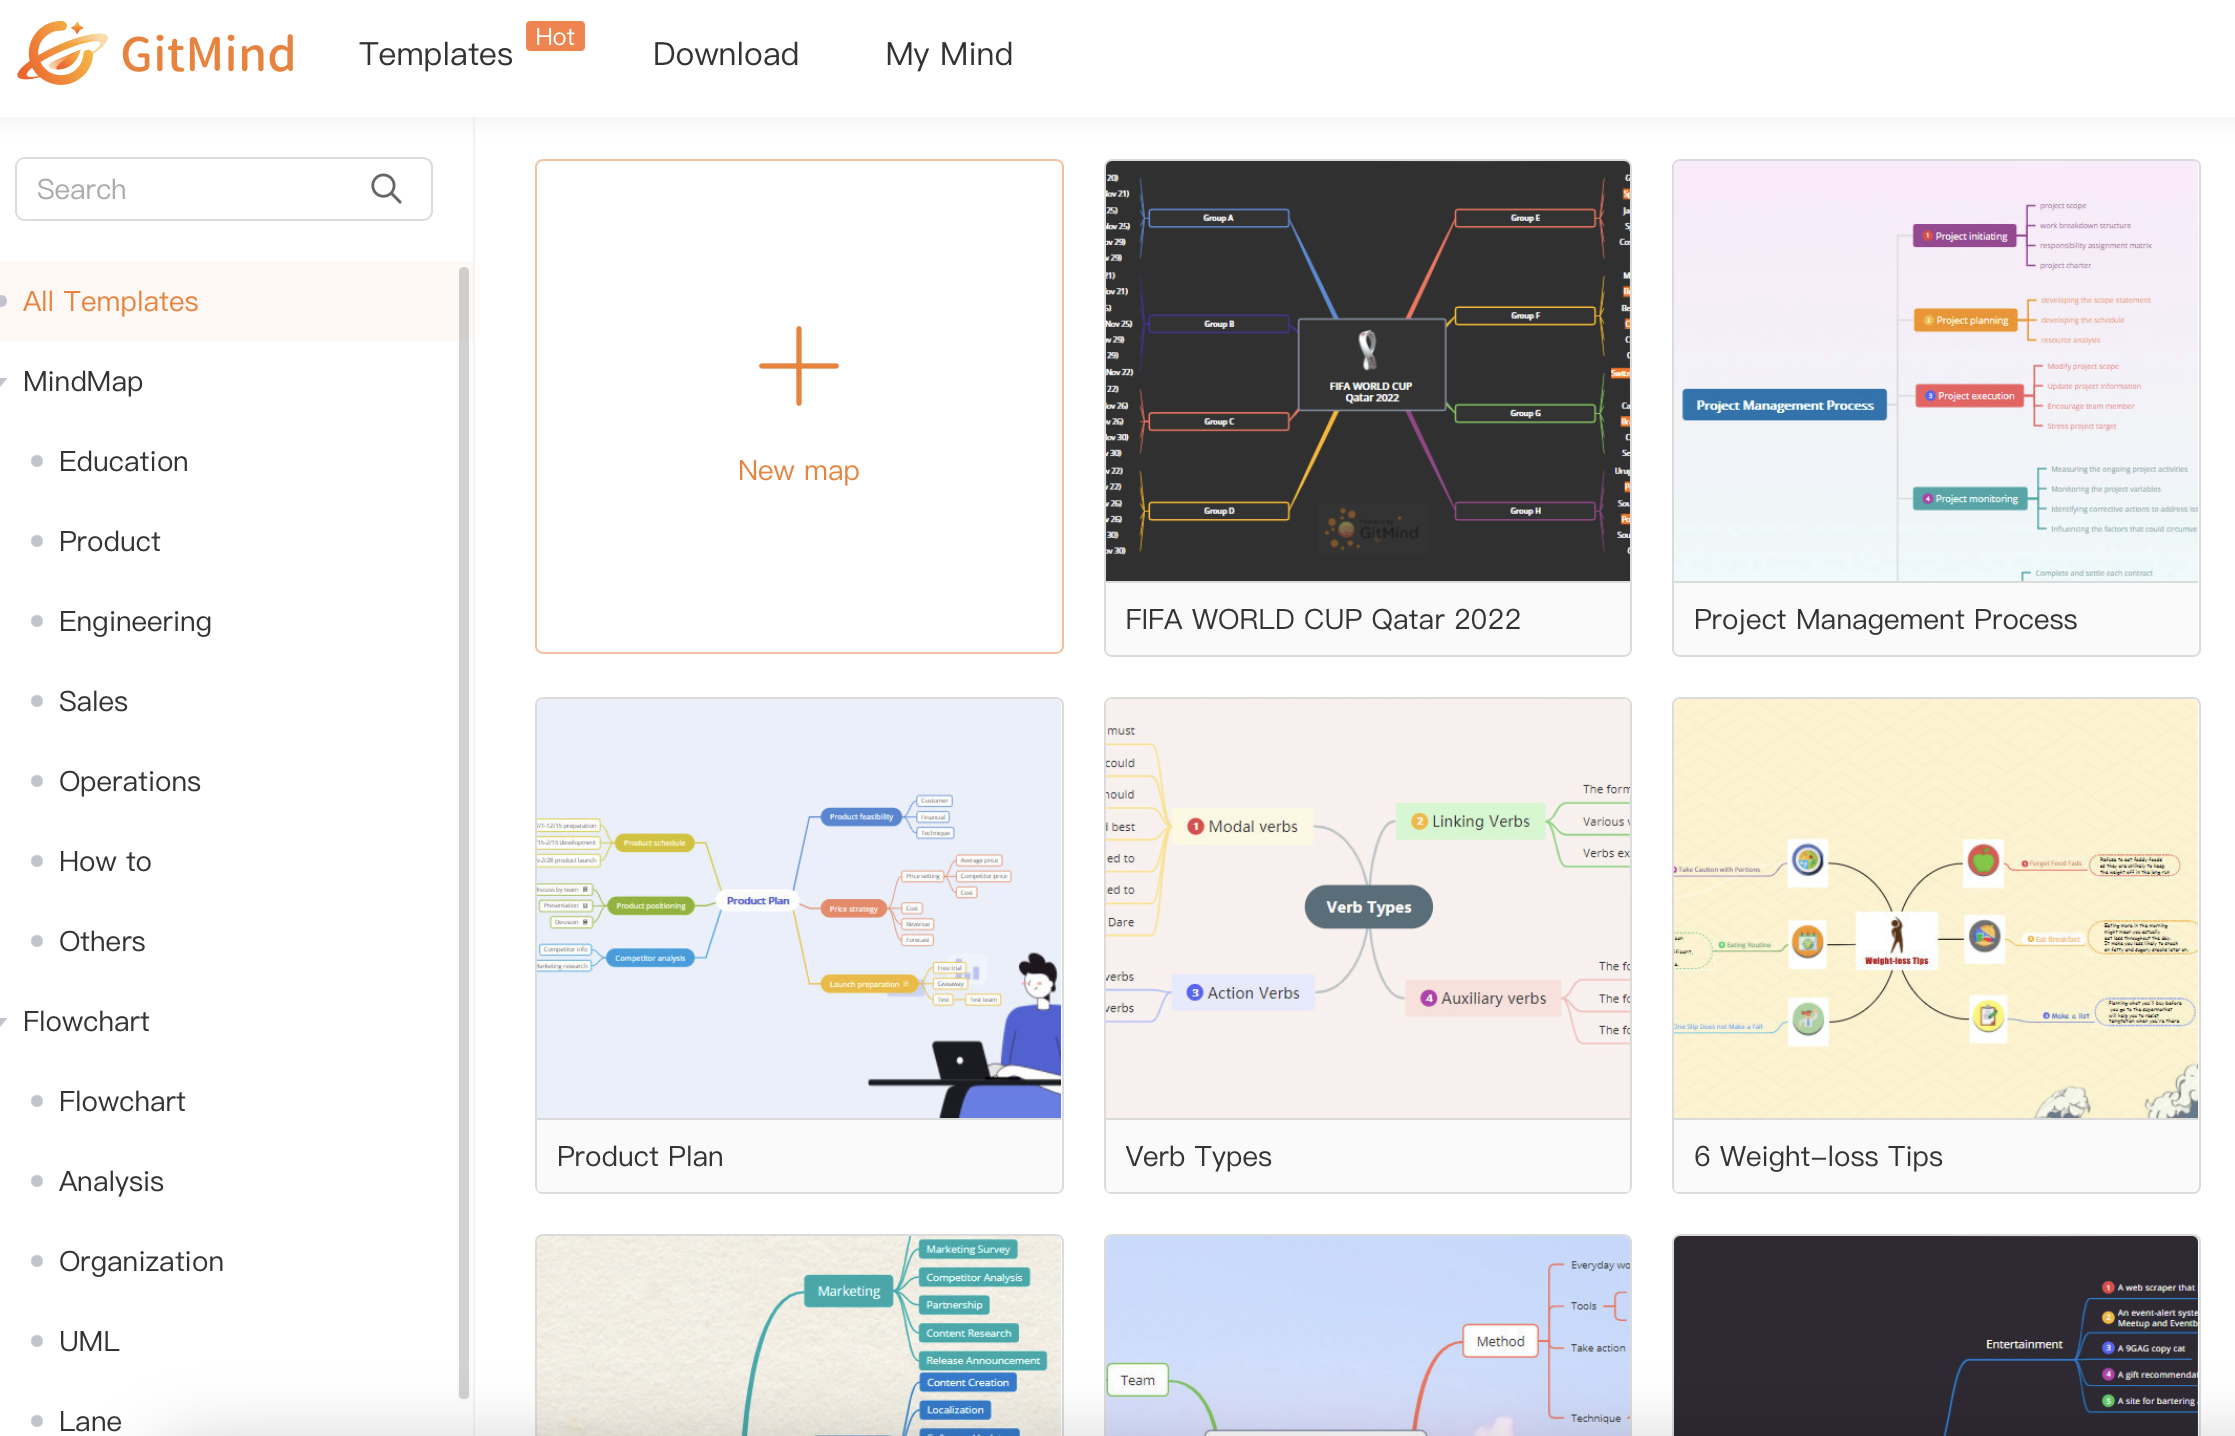Select the Lane category
Viewport: 2235px width, 1436px height.
pos(90,1421)
